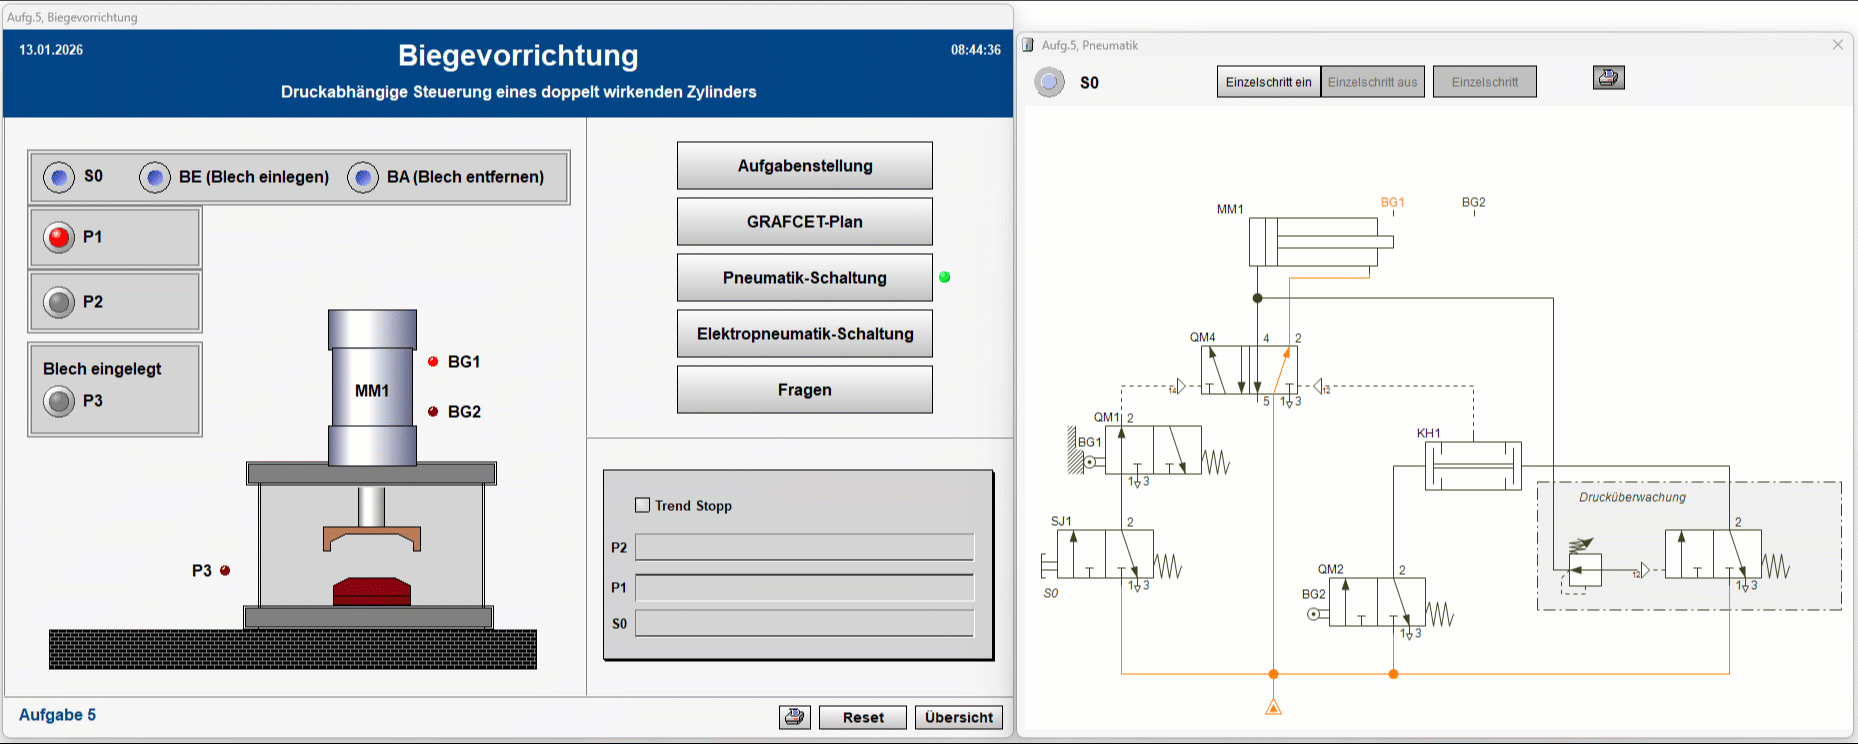Click the Reset button

(862, 717)
